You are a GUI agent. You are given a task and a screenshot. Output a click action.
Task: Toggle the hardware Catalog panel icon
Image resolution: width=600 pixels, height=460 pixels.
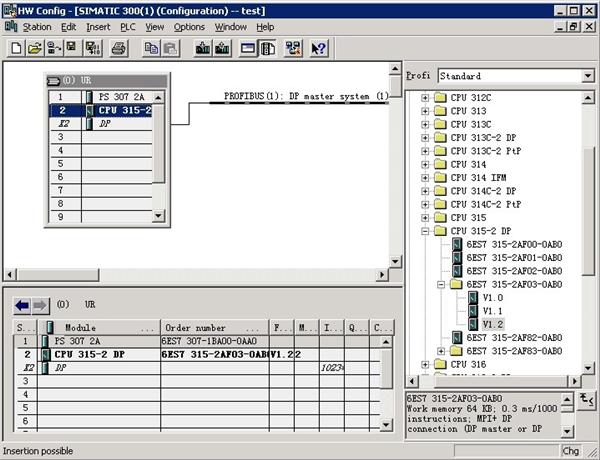click(x=267, y=49)
